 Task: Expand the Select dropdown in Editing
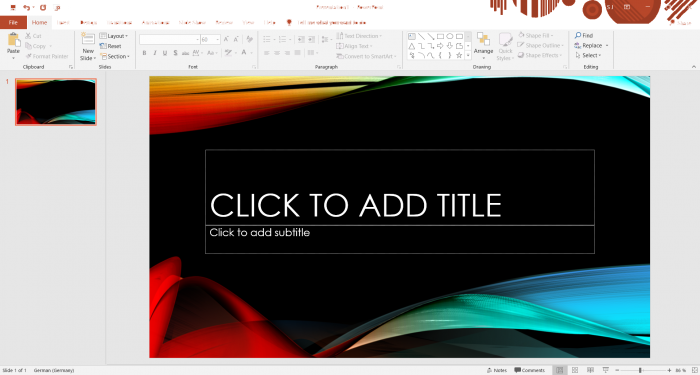coord(588,55)
